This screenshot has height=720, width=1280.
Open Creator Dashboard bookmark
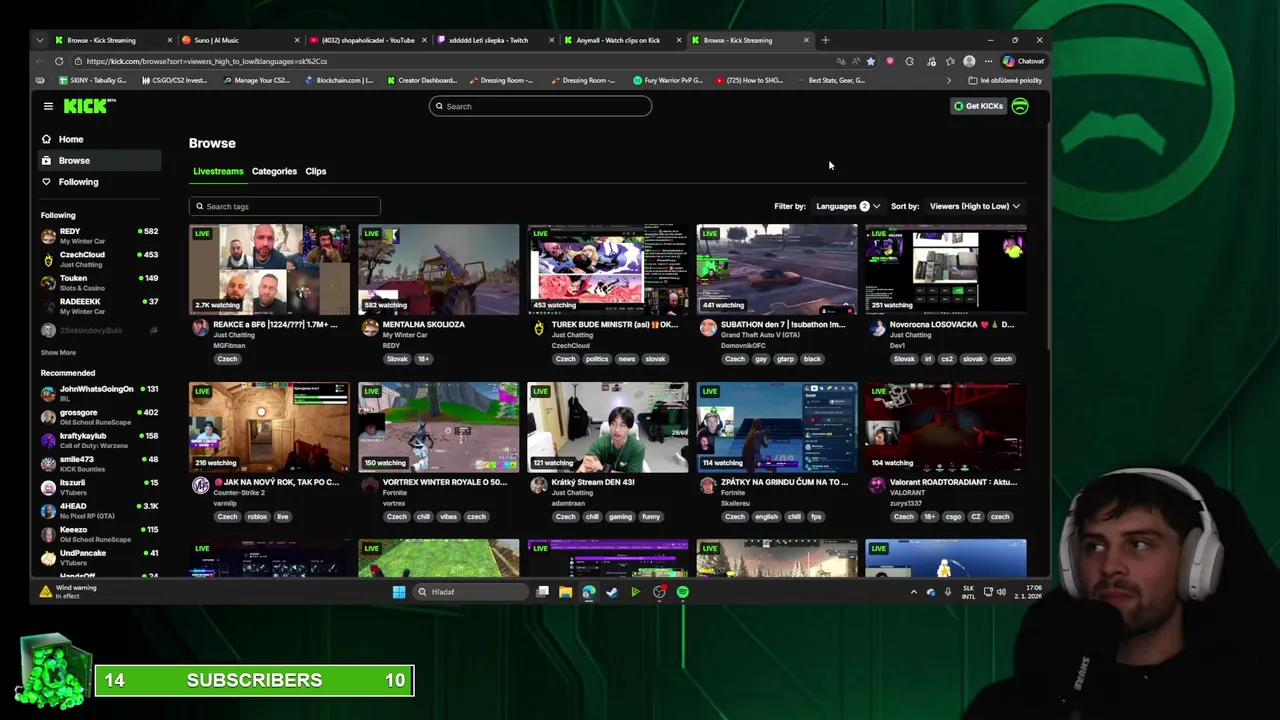(422, 80)
